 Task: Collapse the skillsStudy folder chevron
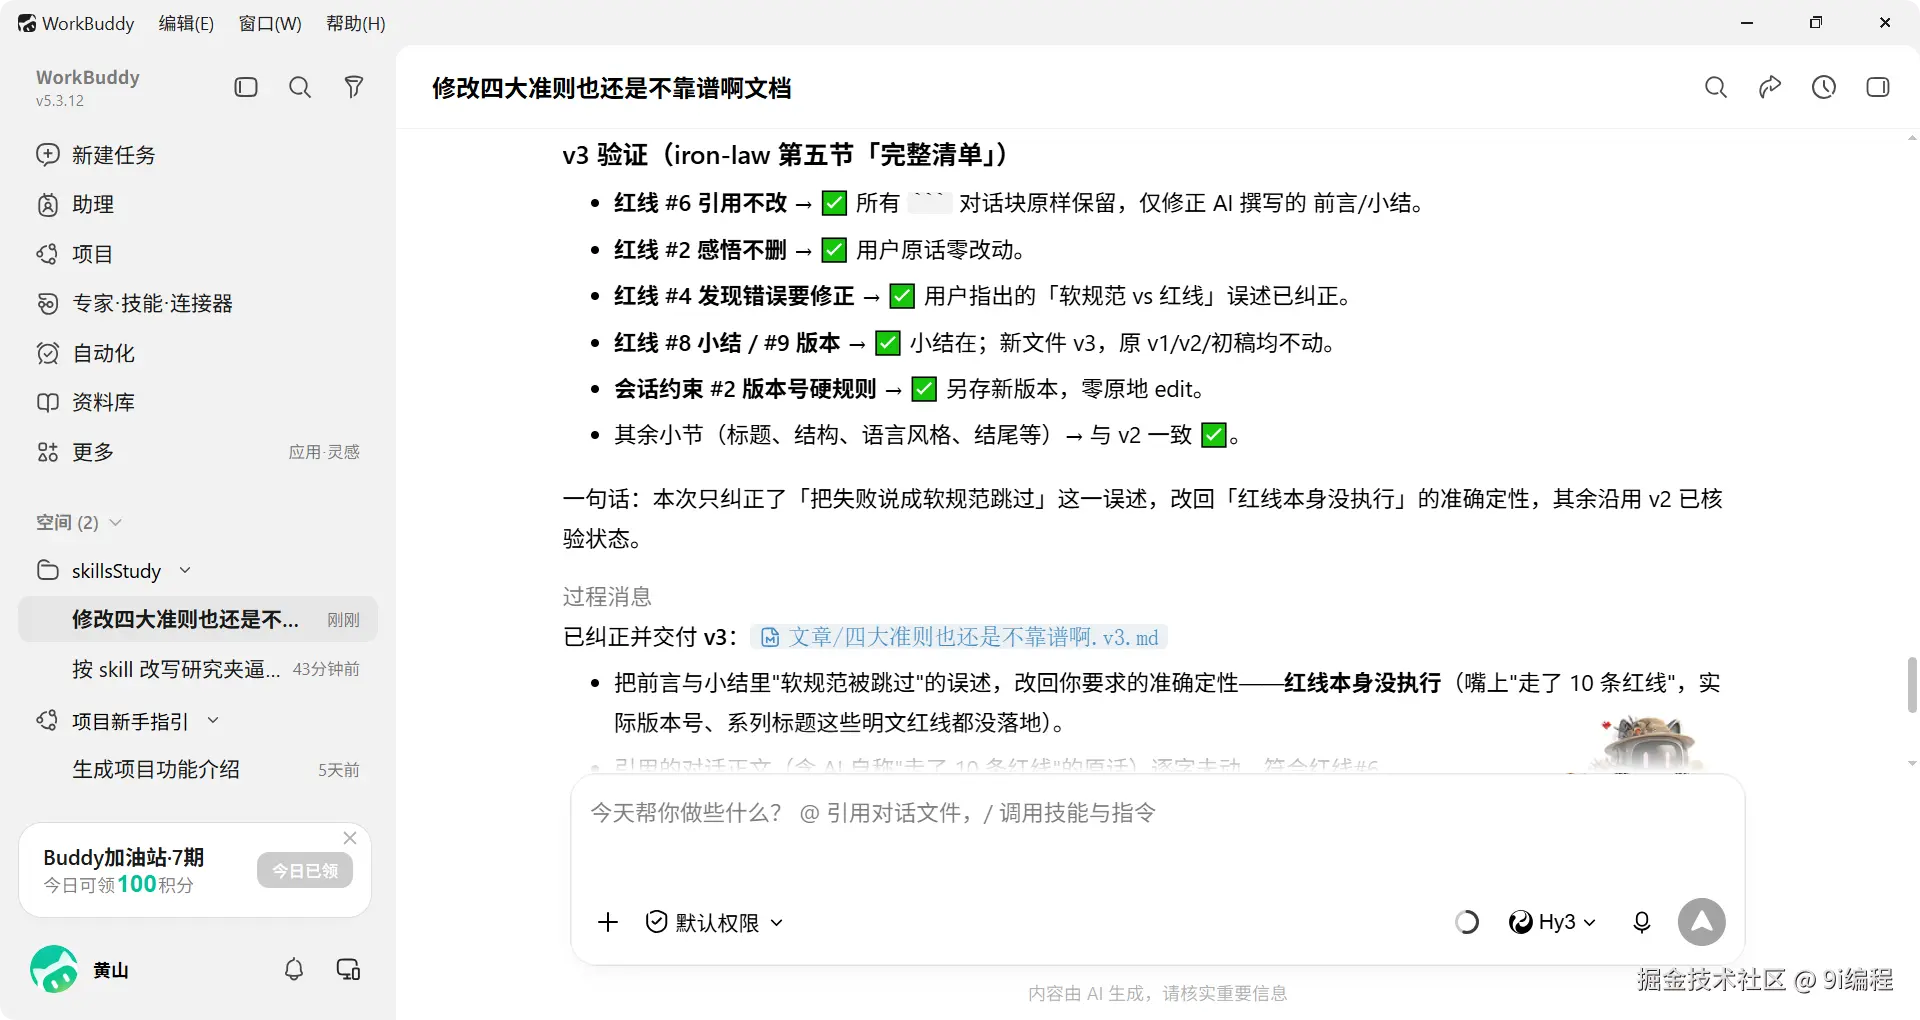coord(185,570)
